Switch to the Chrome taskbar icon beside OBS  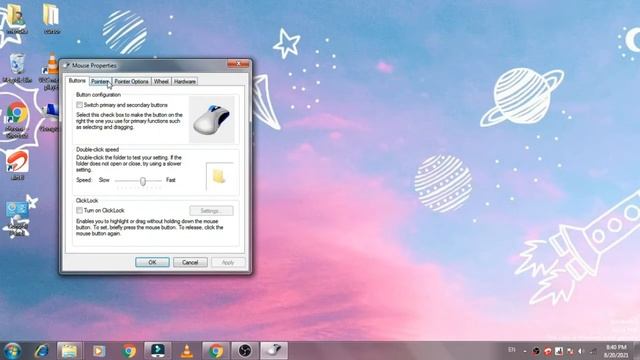tap(216, 351)
